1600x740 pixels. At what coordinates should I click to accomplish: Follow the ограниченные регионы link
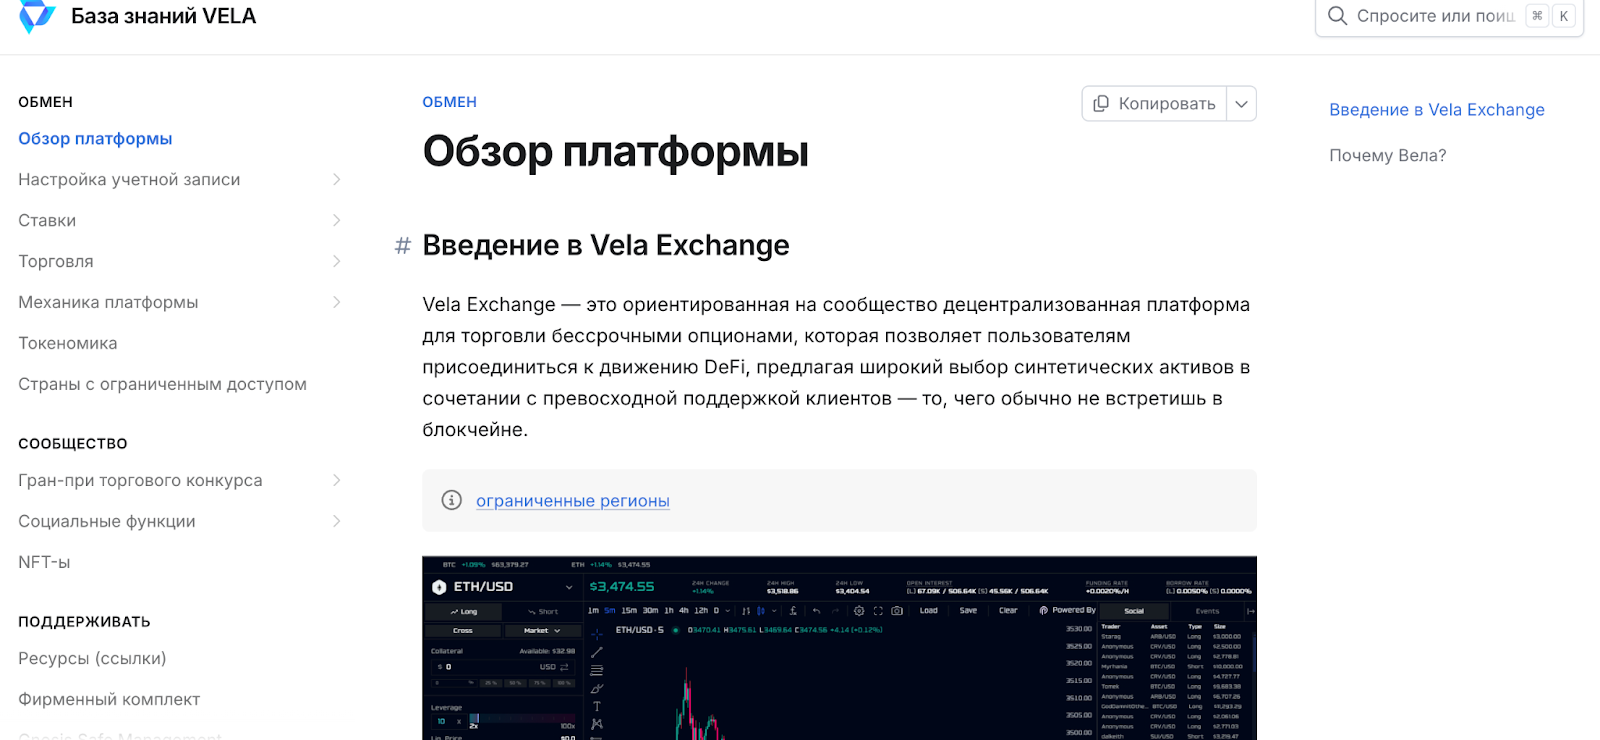(573, 501)
